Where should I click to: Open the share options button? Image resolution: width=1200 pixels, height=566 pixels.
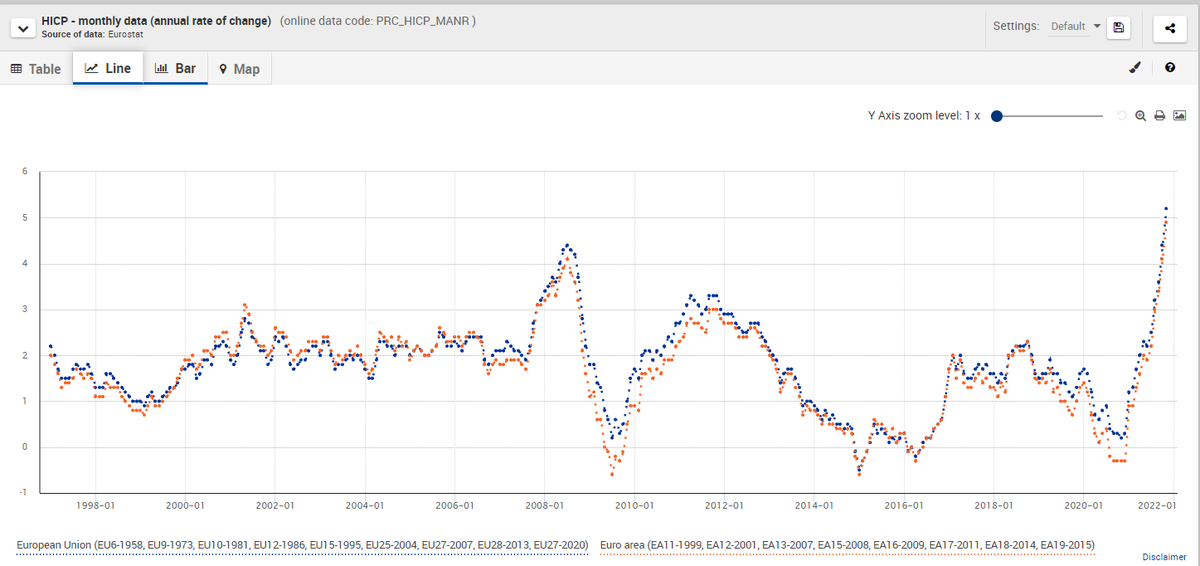click(x=1170, y=28)
